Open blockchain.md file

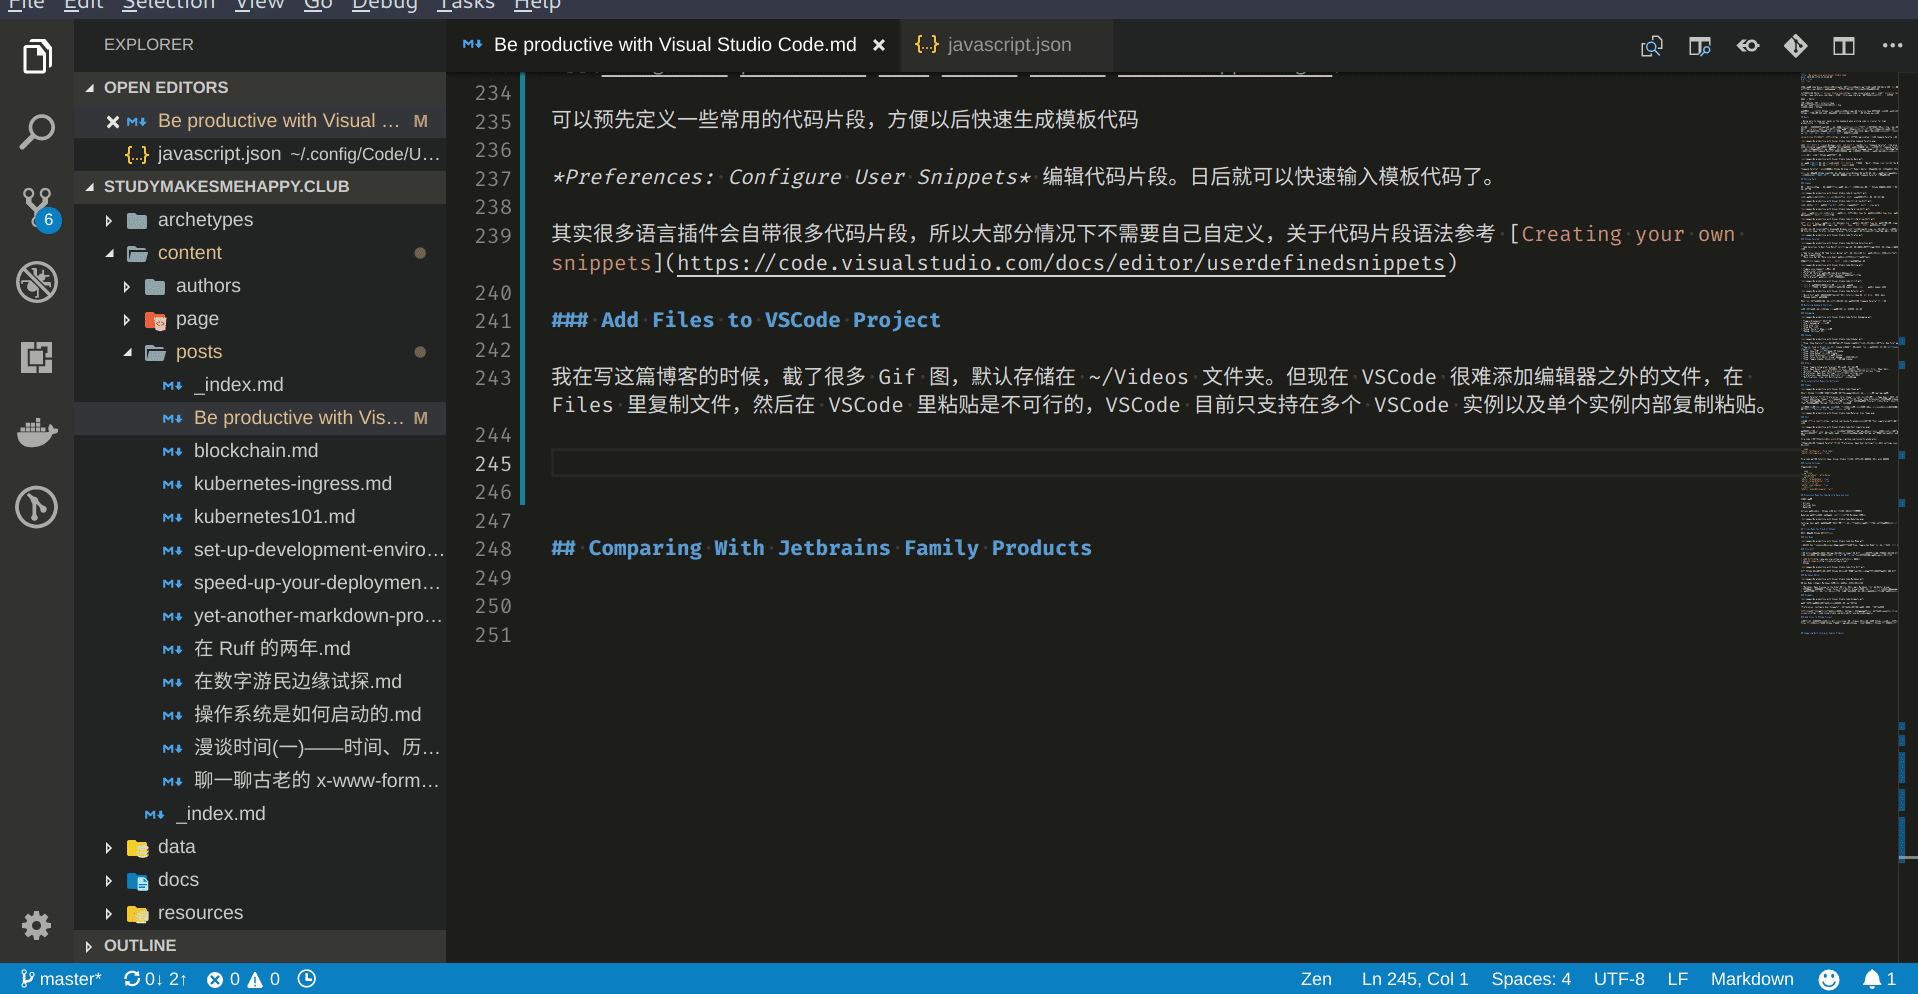pyautogui.click(x=260, y=451)
